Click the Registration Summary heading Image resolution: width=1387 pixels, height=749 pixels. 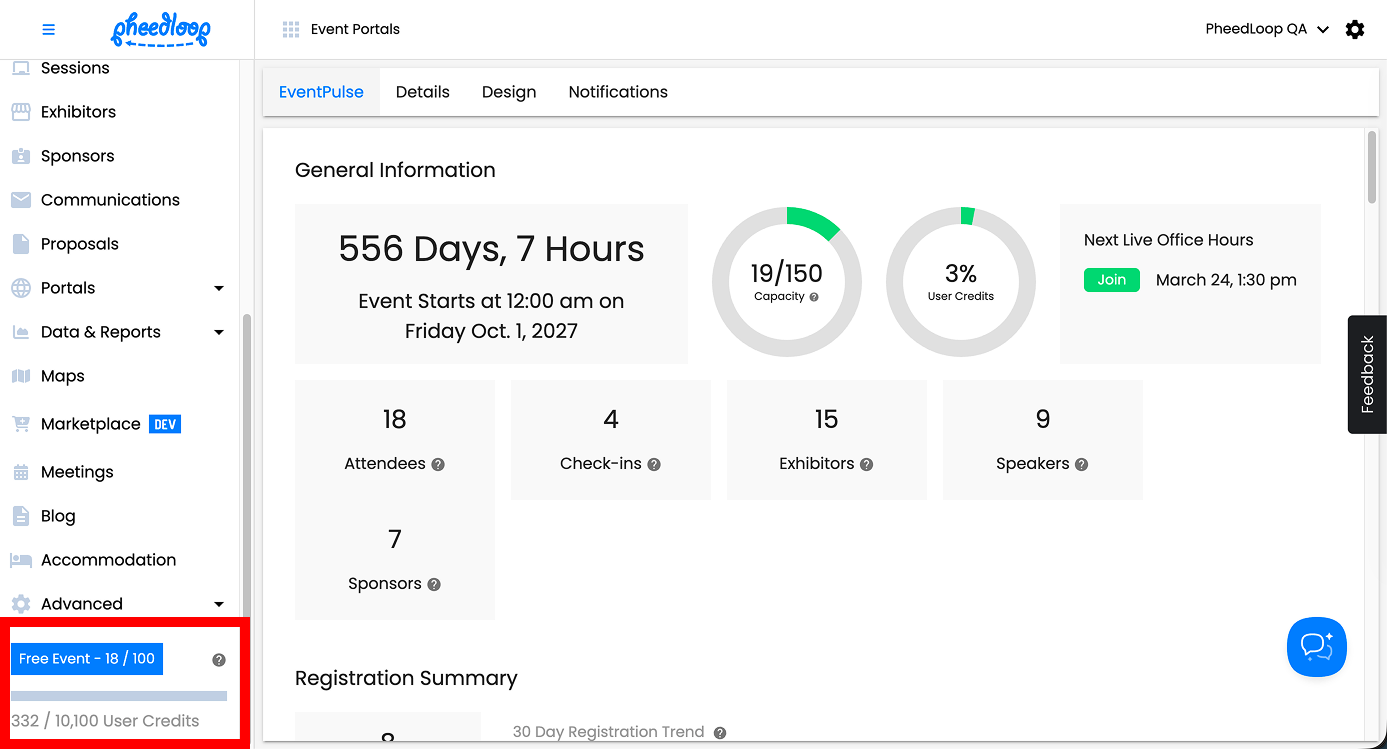click(406, 678)
